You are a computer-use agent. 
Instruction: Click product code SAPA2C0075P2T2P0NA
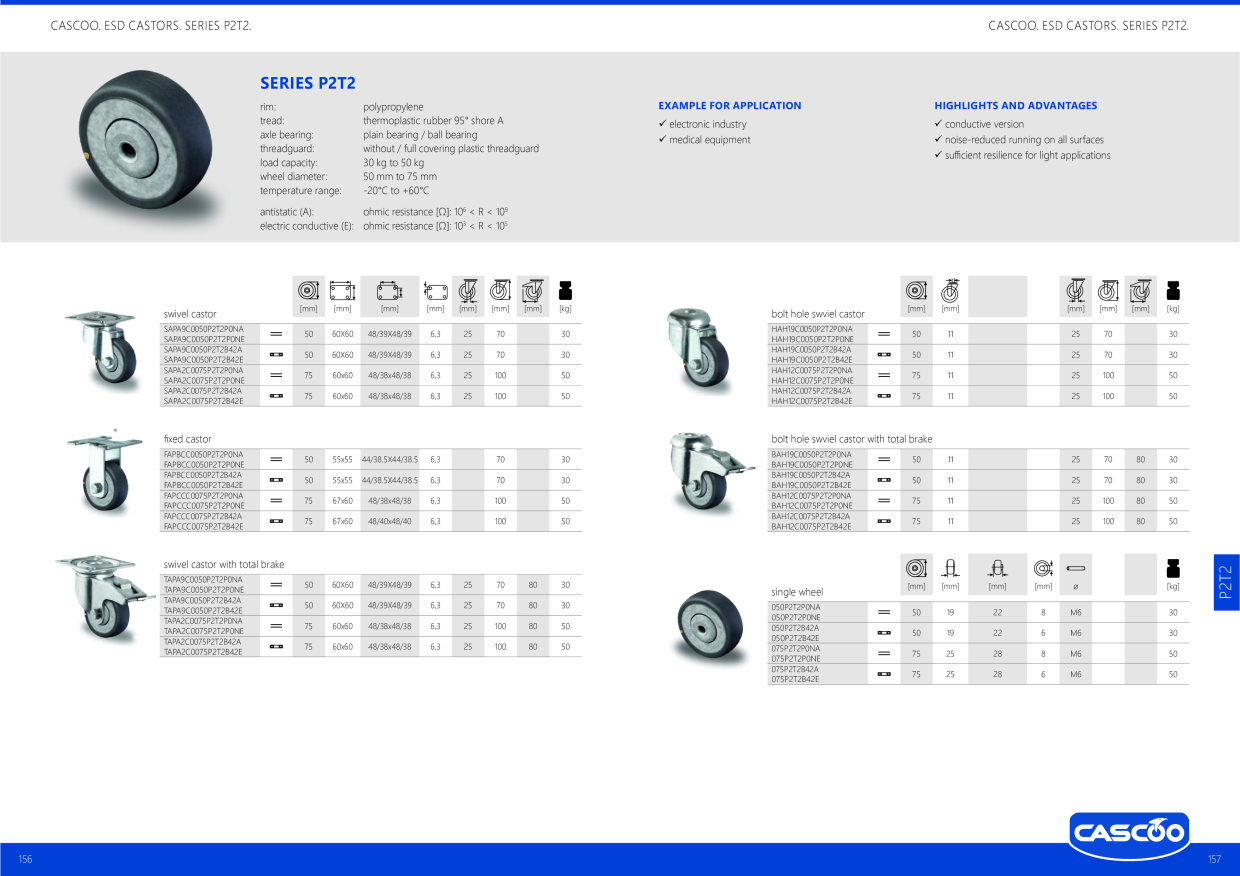203,370
